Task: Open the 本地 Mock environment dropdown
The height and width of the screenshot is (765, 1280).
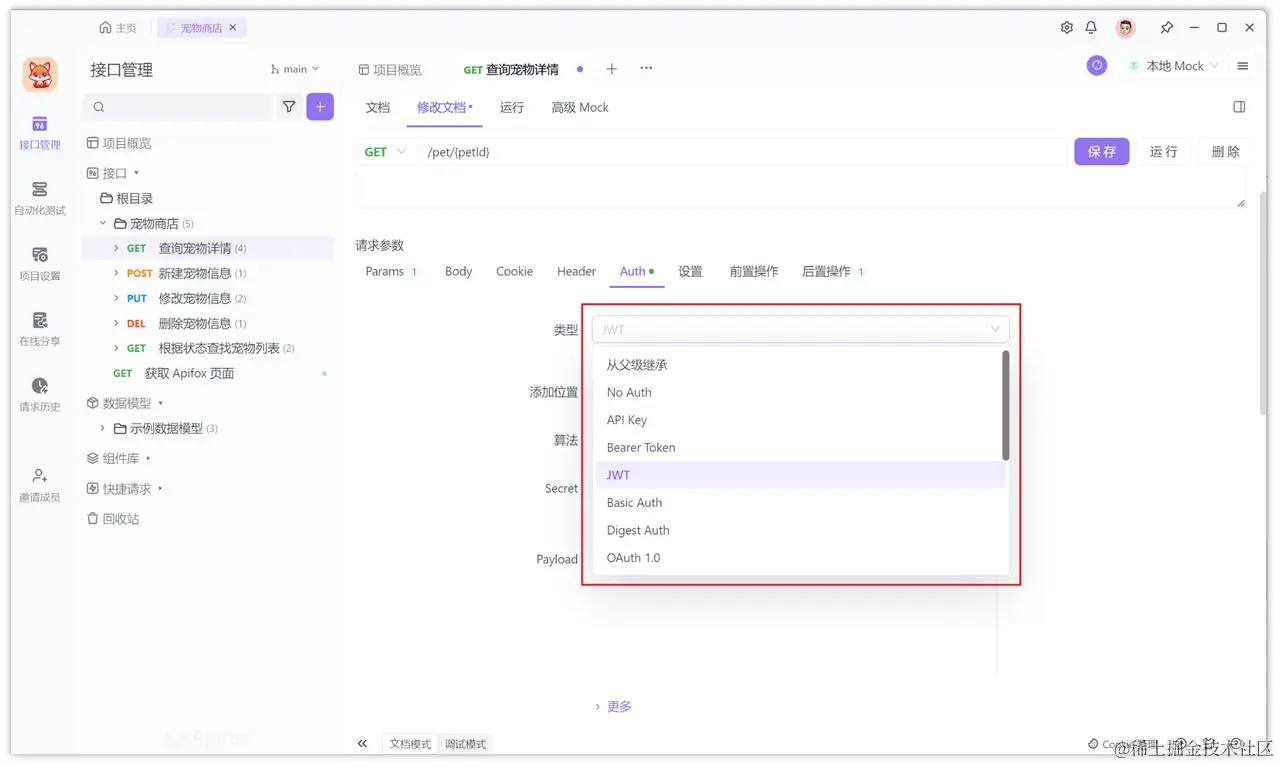Action: point(1172,65)
